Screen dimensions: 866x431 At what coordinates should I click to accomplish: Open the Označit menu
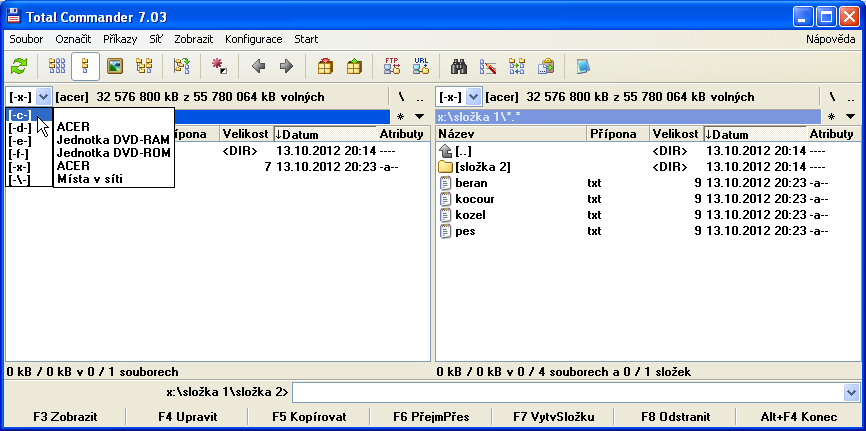pyautogui.click(x=73, y=39)
